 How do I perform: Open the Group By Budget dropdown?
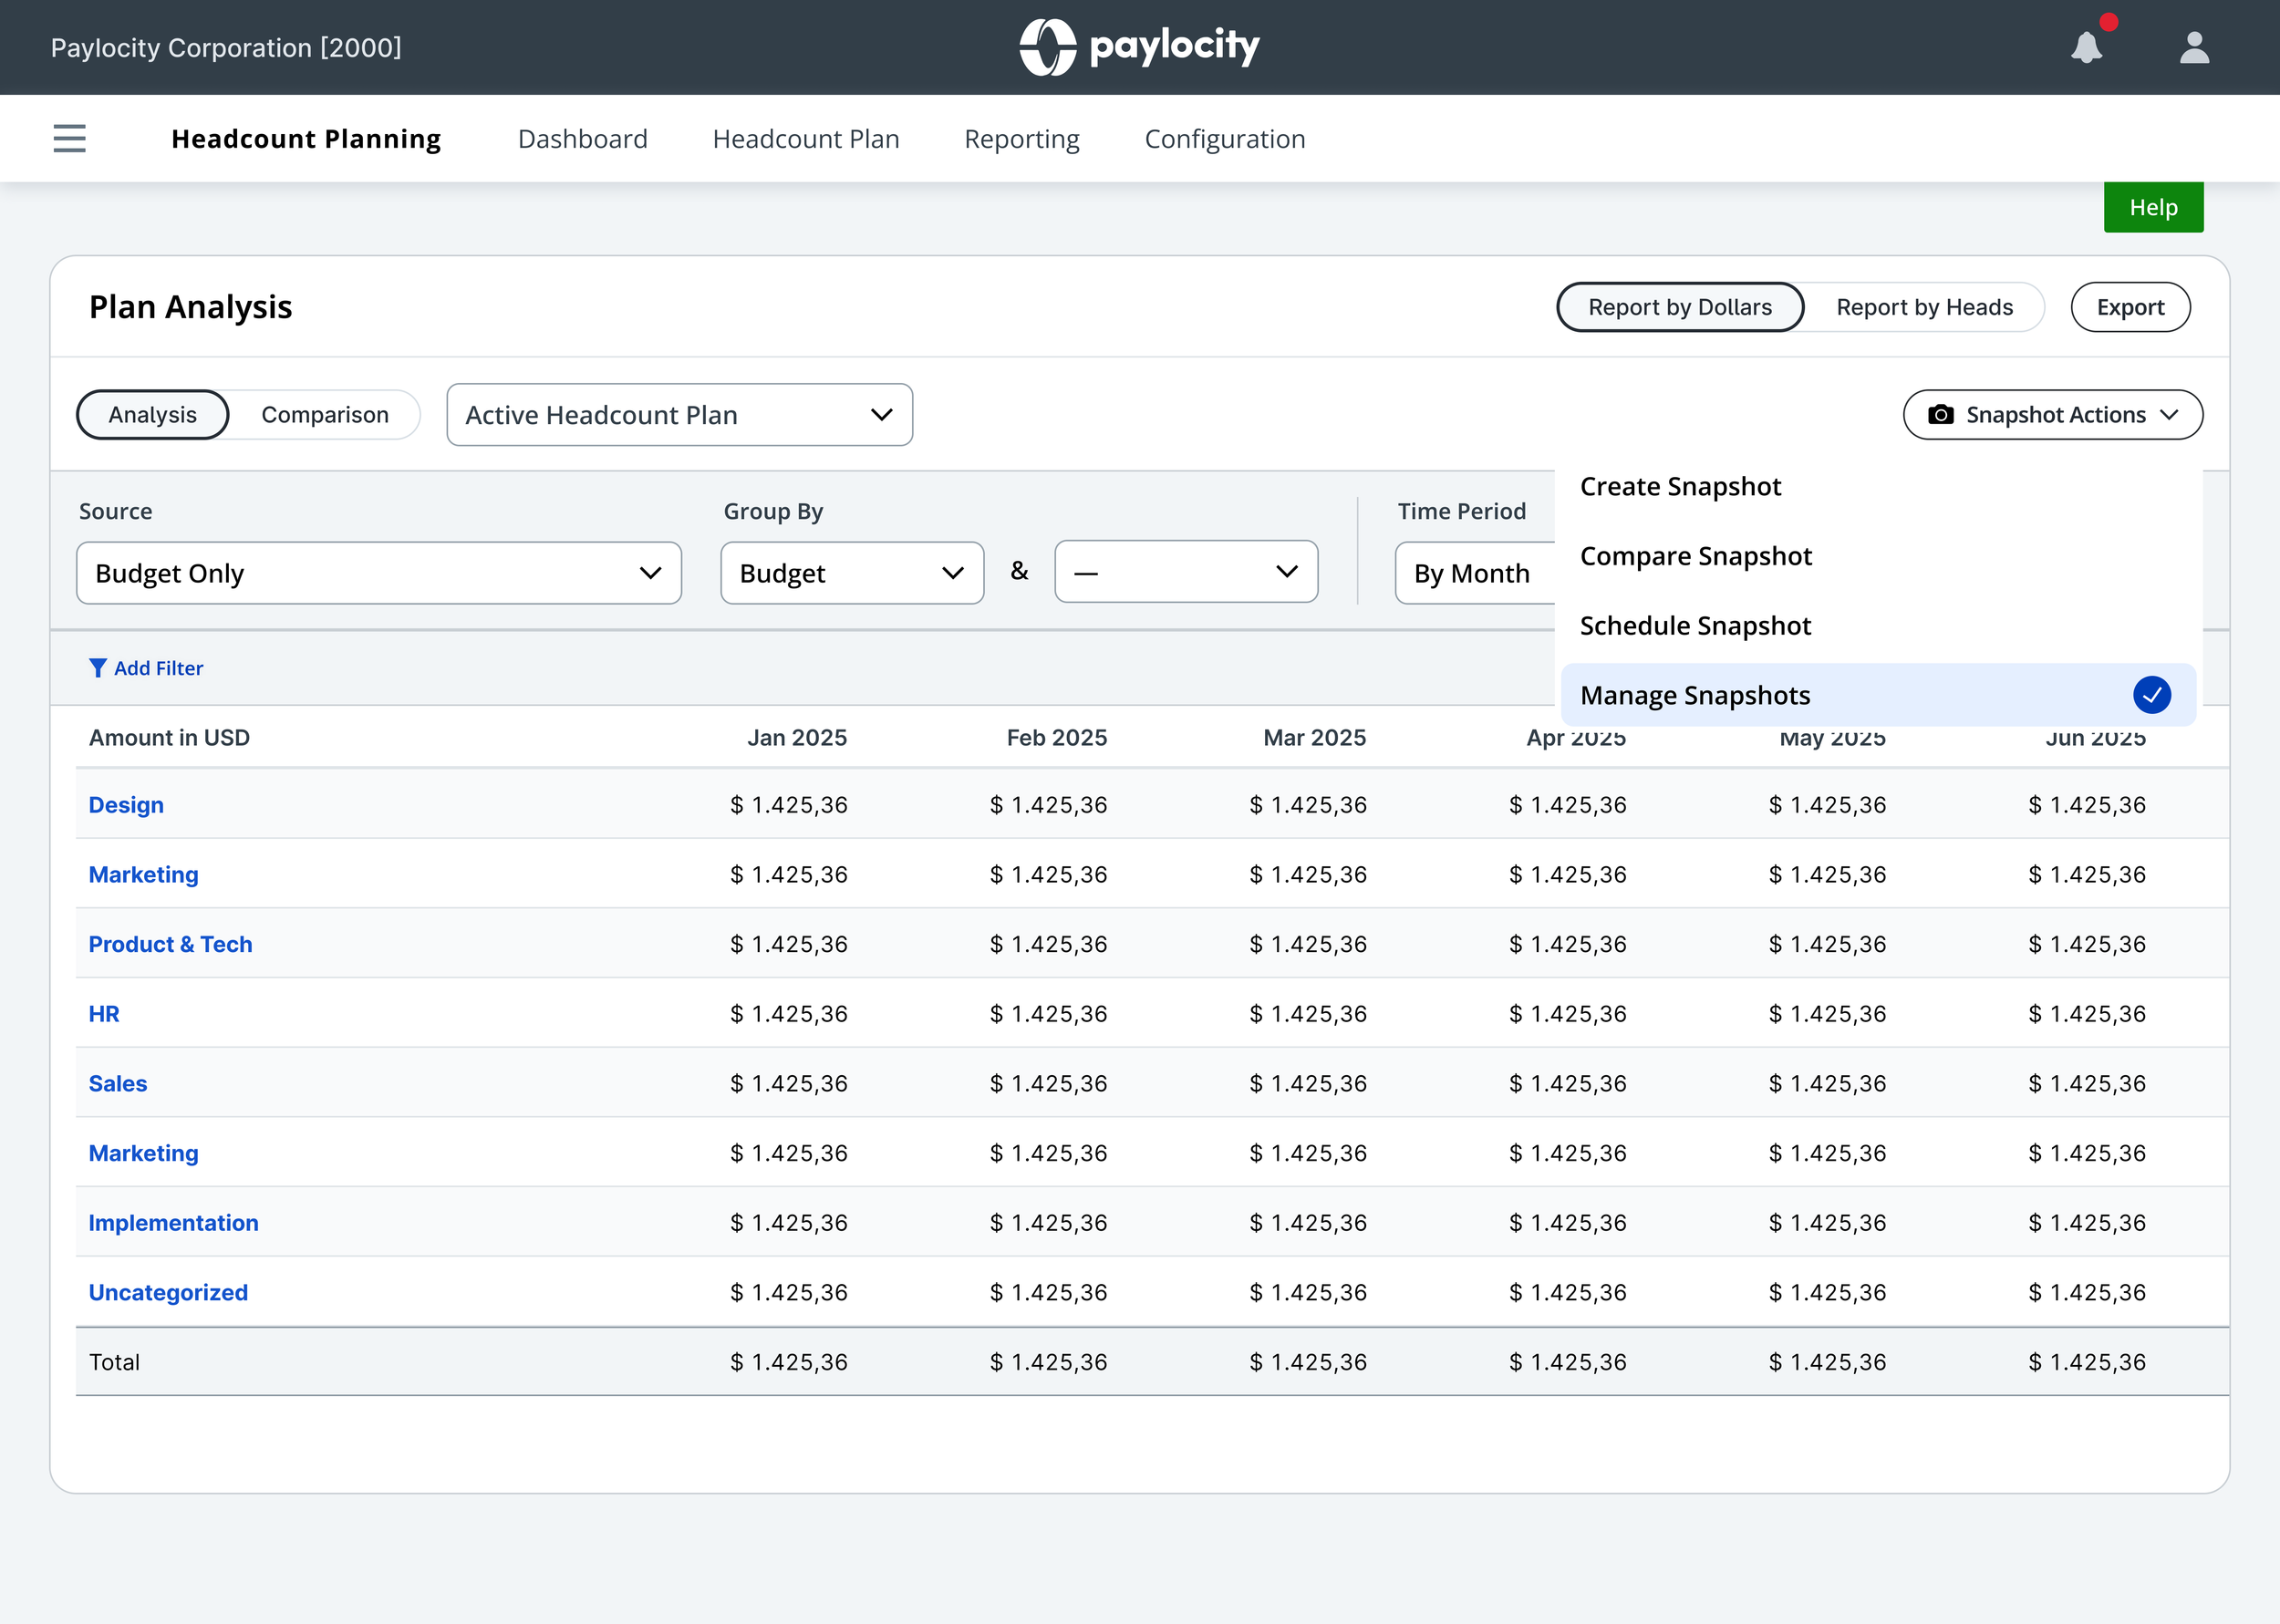coord(851,573)
